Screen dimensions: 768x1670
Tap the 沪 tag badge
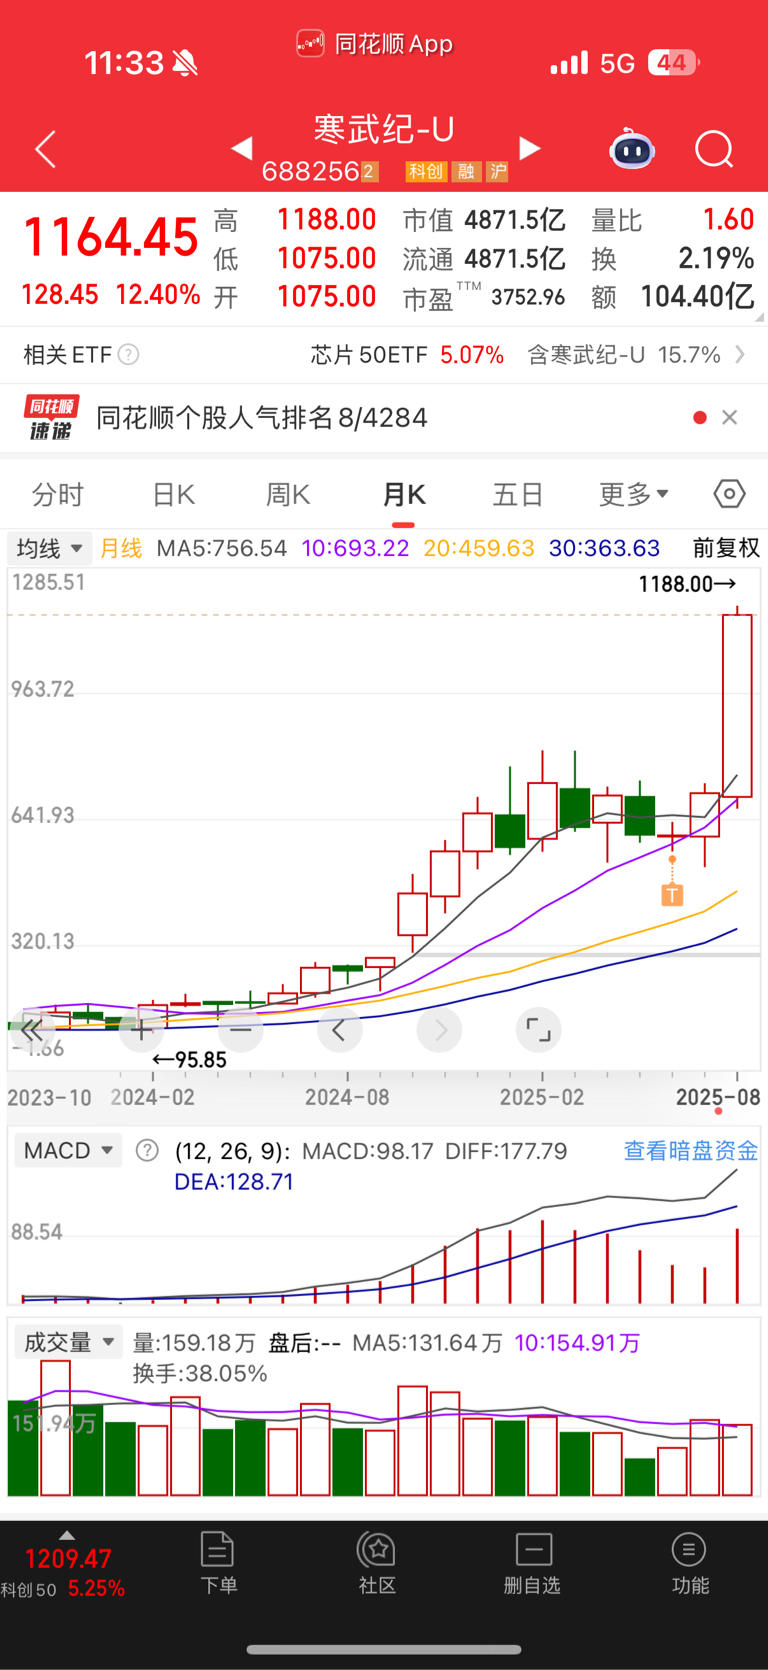(x=498, y=172)
